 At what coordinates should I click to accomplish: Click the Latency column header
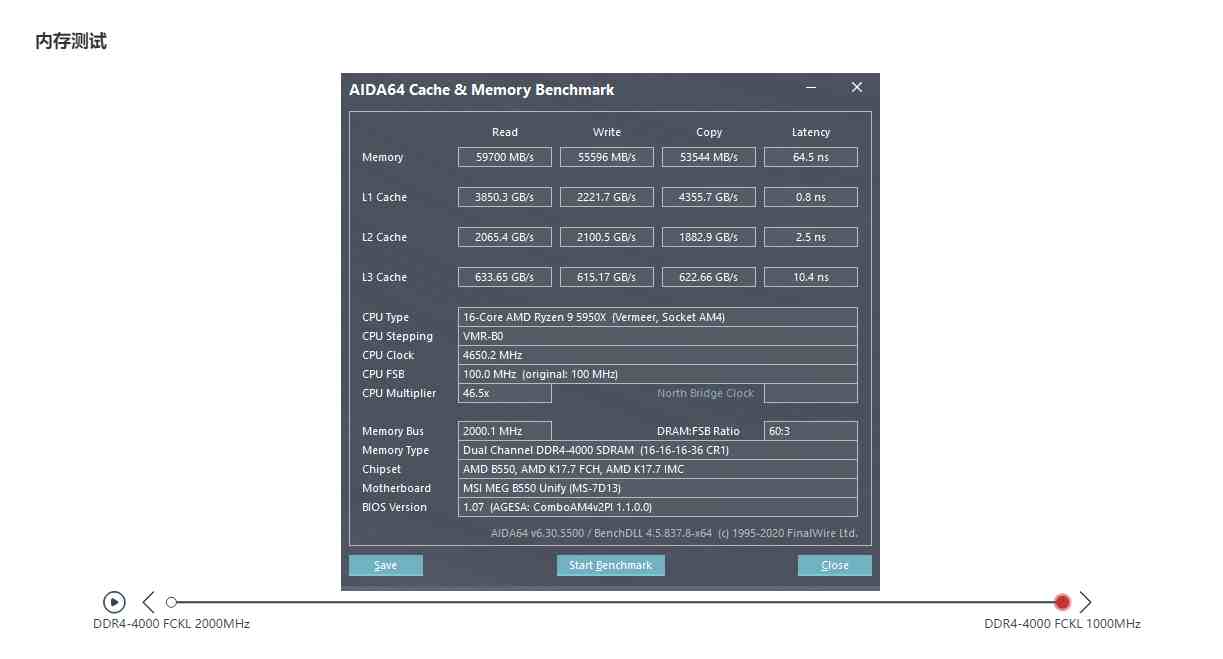[811, 132]
